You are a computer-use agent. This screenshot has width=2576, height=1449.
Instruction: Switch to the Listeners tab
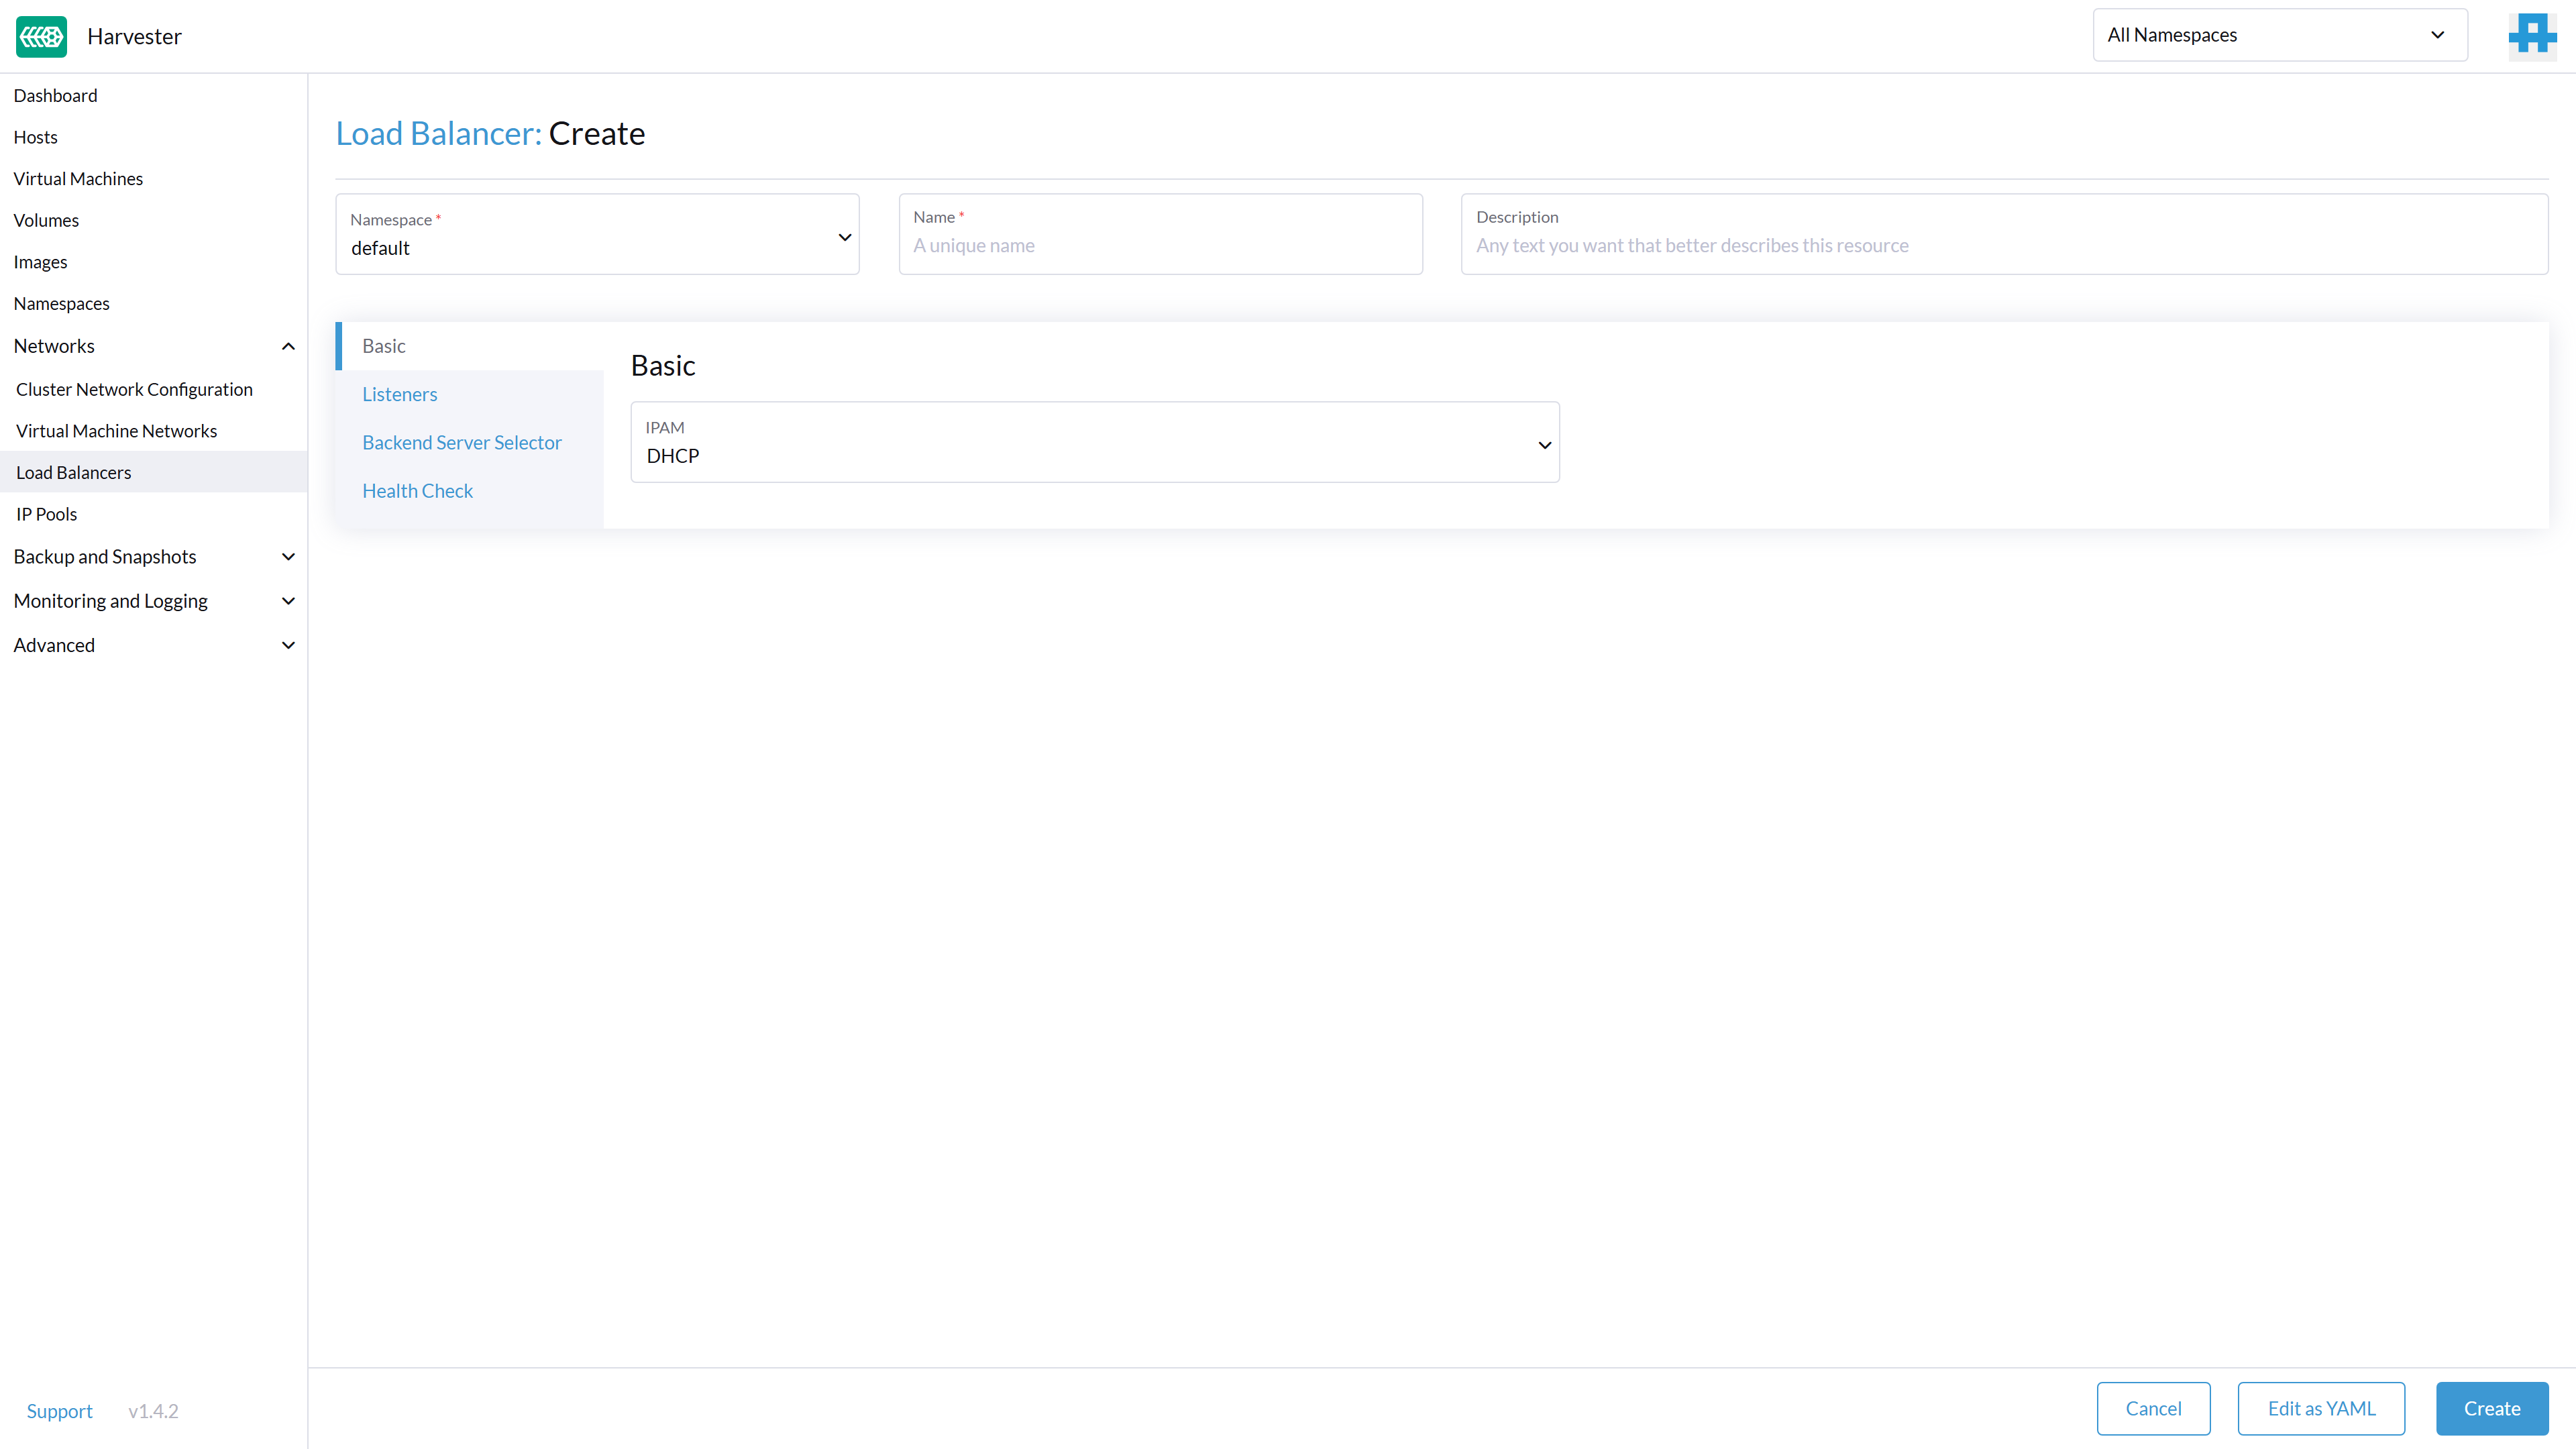coord(399,394)
